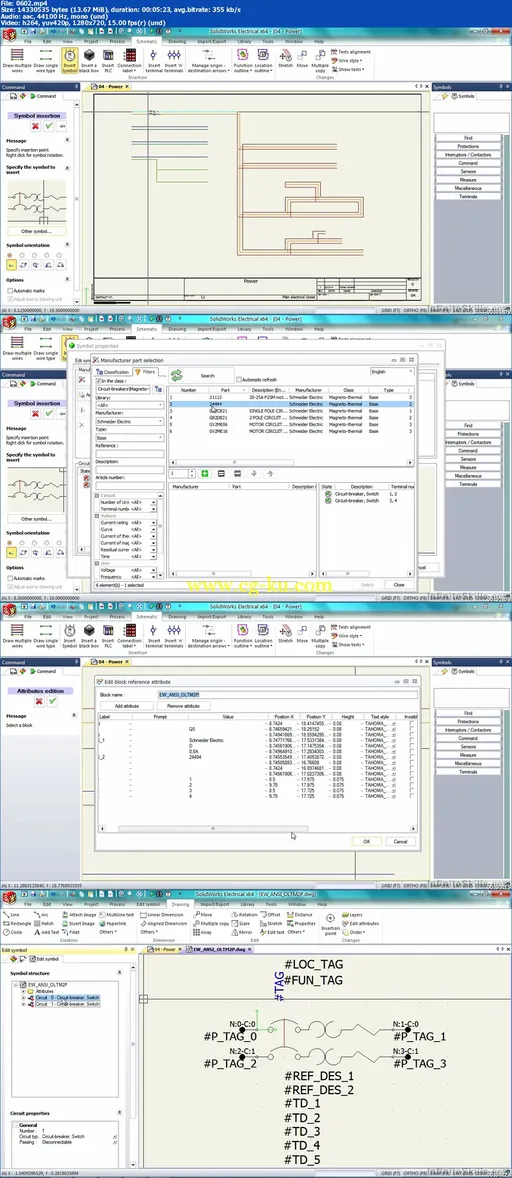Choose the Scale tool

[x=240, y=923]
